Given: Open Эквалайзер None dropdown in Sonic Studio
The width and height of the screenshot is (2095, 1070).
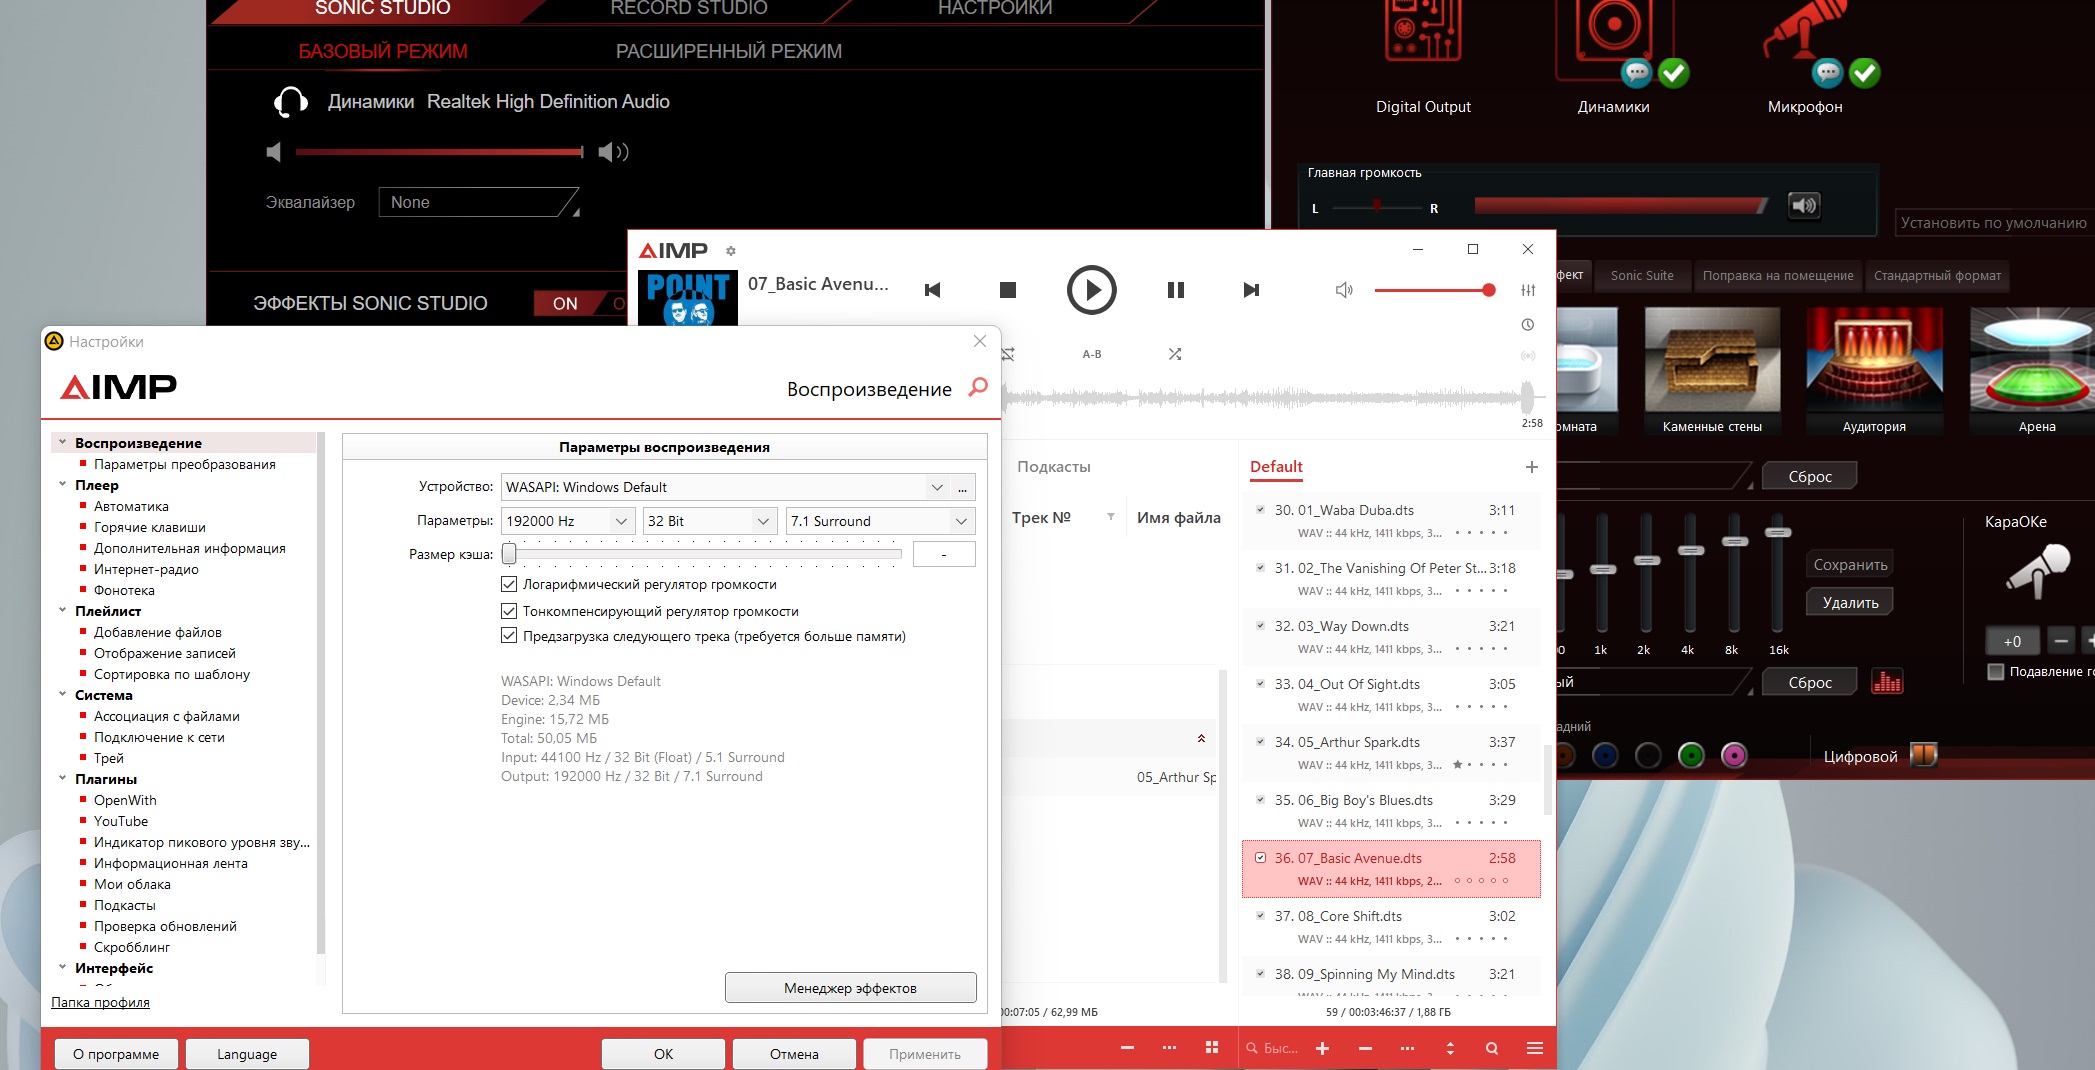Looking at the screenshot, I should pyautogui.click(x=479, y=202).
